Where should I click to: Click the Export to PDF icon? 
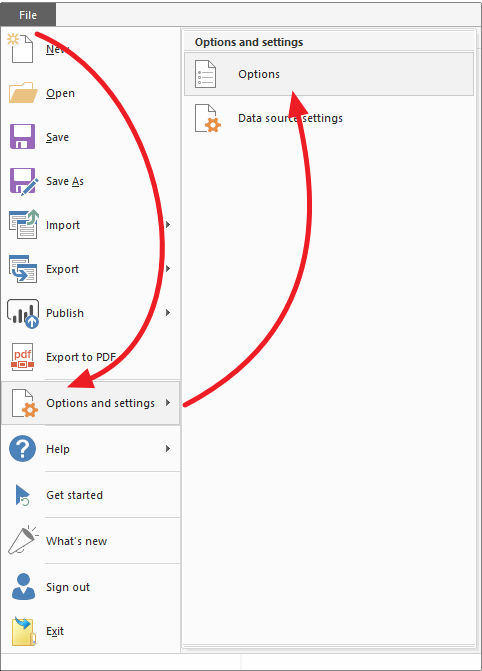(x=23, y=356)
